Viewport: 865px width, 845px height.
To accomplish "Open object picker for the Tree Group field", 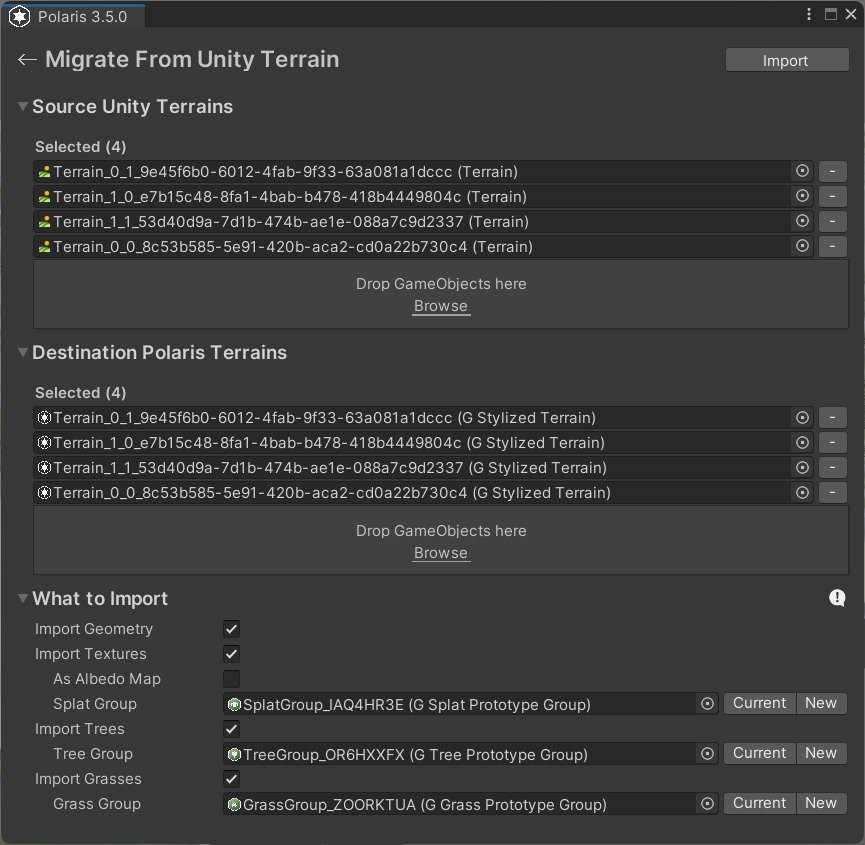I will point(707,753).
